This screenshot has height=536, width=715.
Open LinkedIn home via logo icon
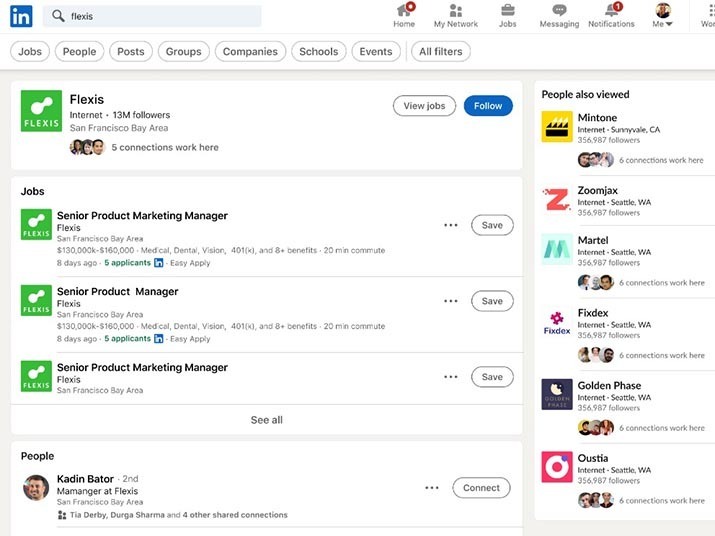pos(21,16)
